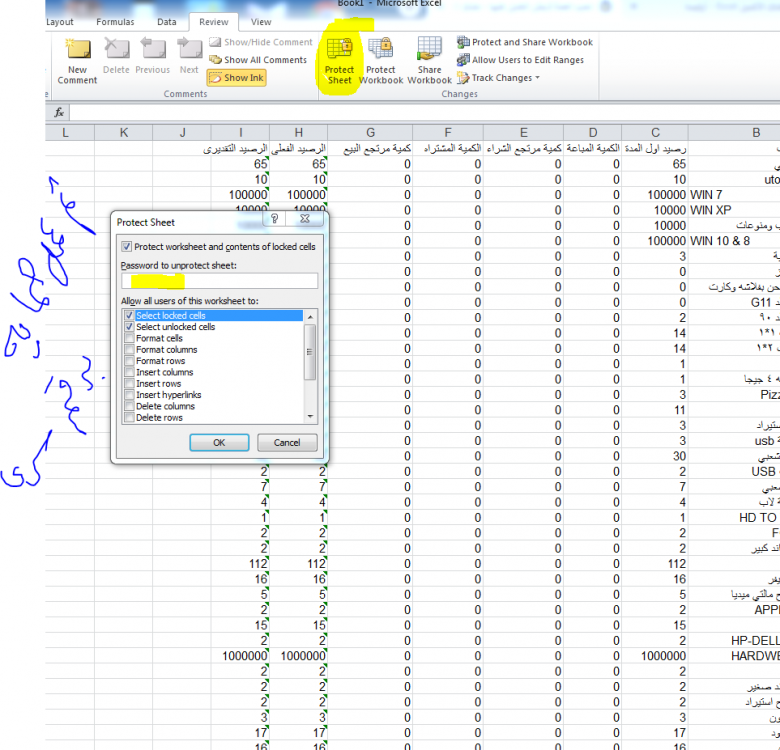
Task: Click the cell containing HD TO
Action: tap(734, 517)
